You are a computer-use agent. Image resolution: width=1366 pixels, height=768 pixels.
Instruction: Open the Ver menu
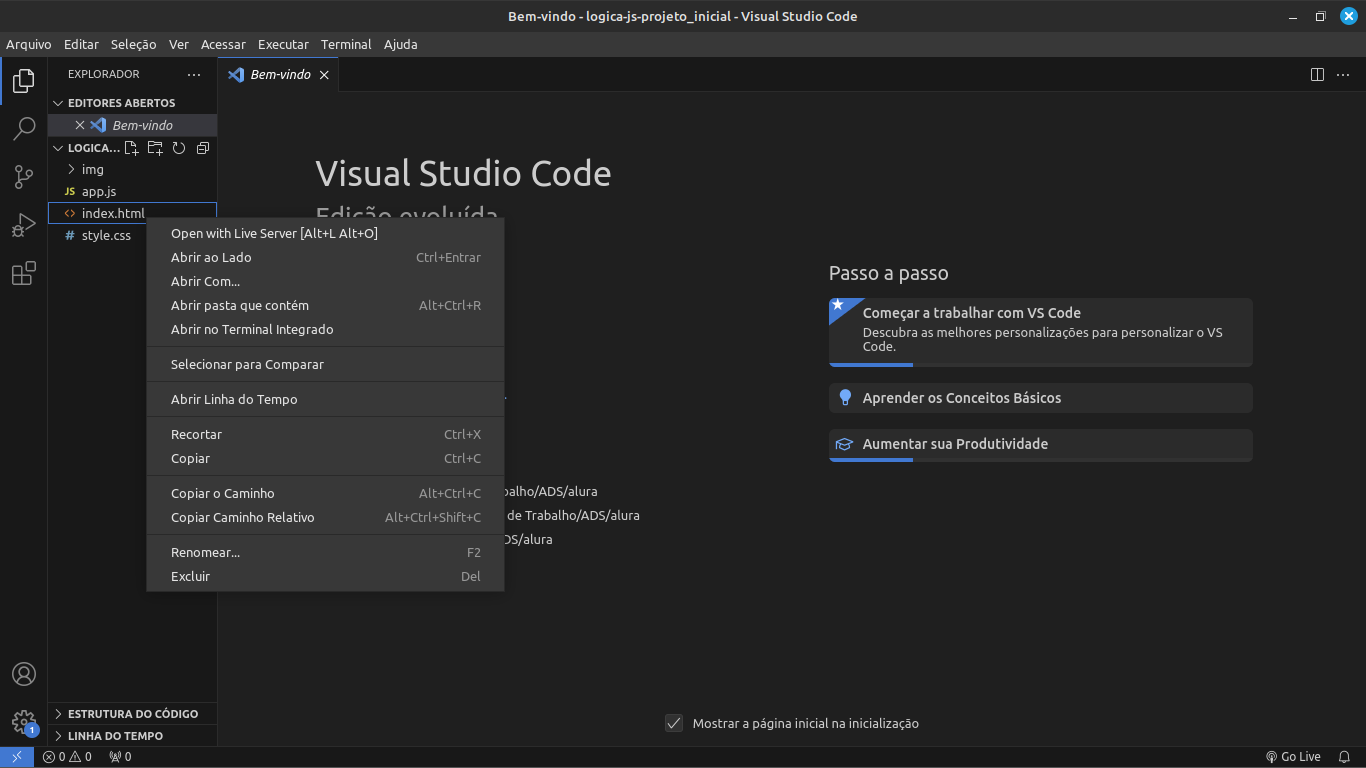tap(179, 44)
